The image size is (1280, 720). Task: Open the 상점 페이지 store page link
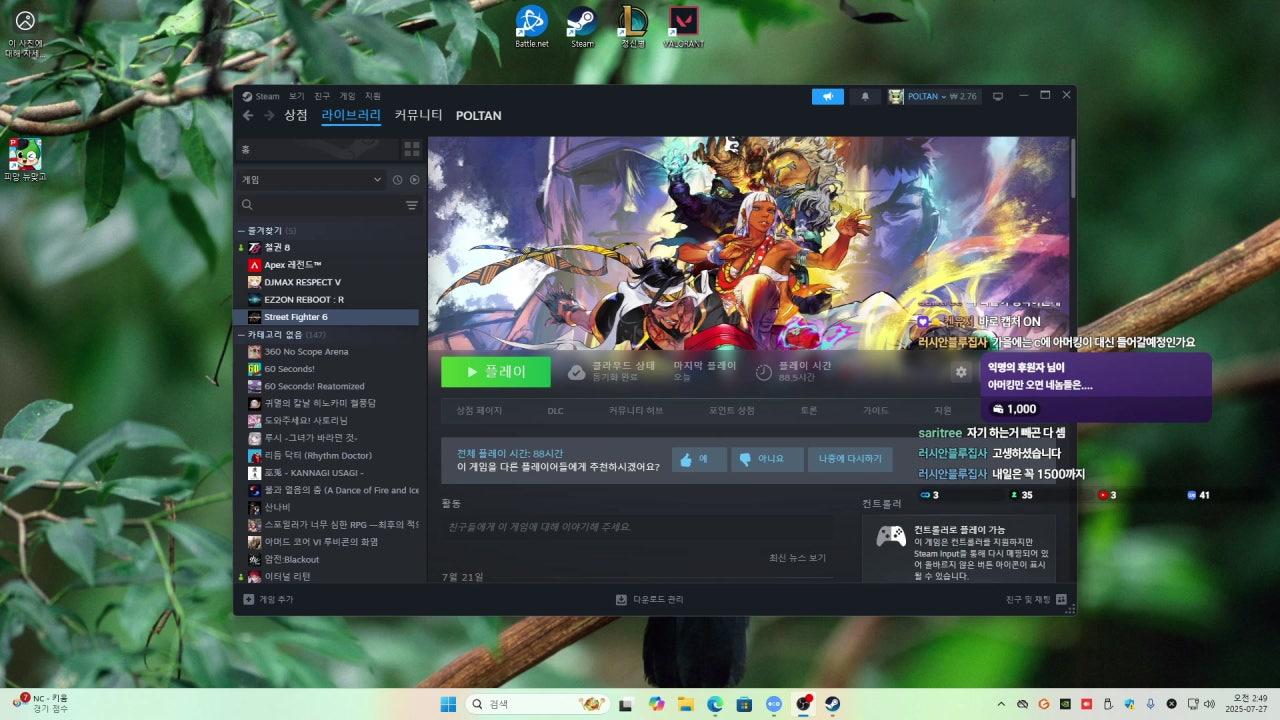click(x=479, y=411)
